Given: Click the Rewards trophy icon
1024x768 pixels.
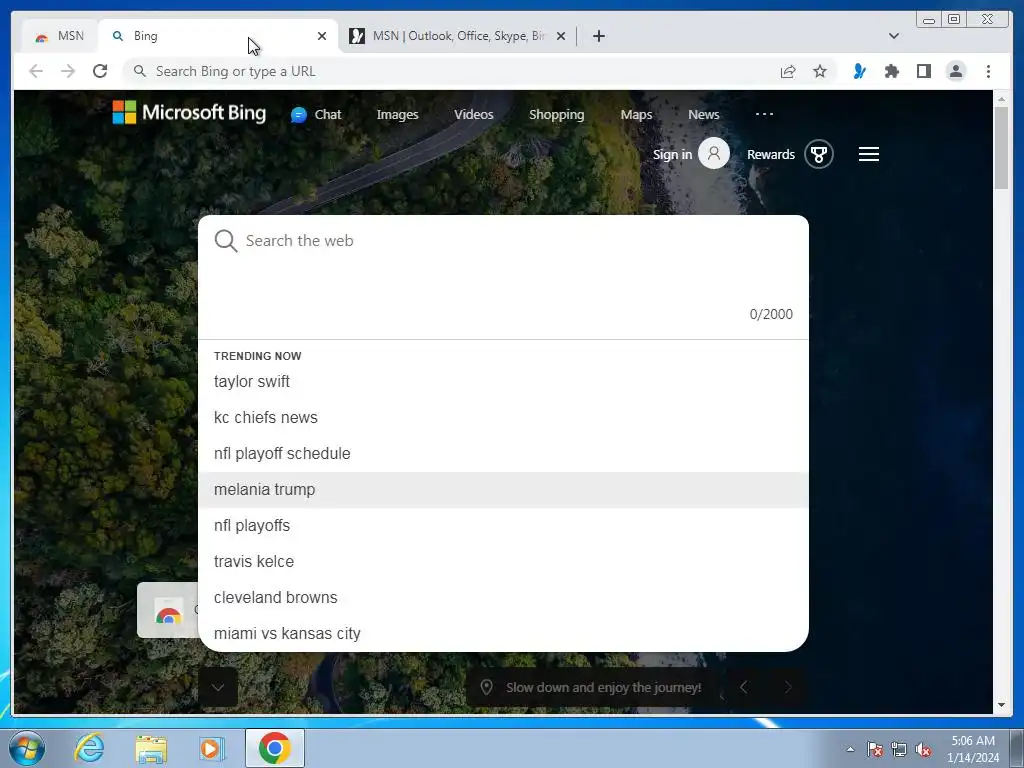Looking at the screenshot, I should (818, 154).
